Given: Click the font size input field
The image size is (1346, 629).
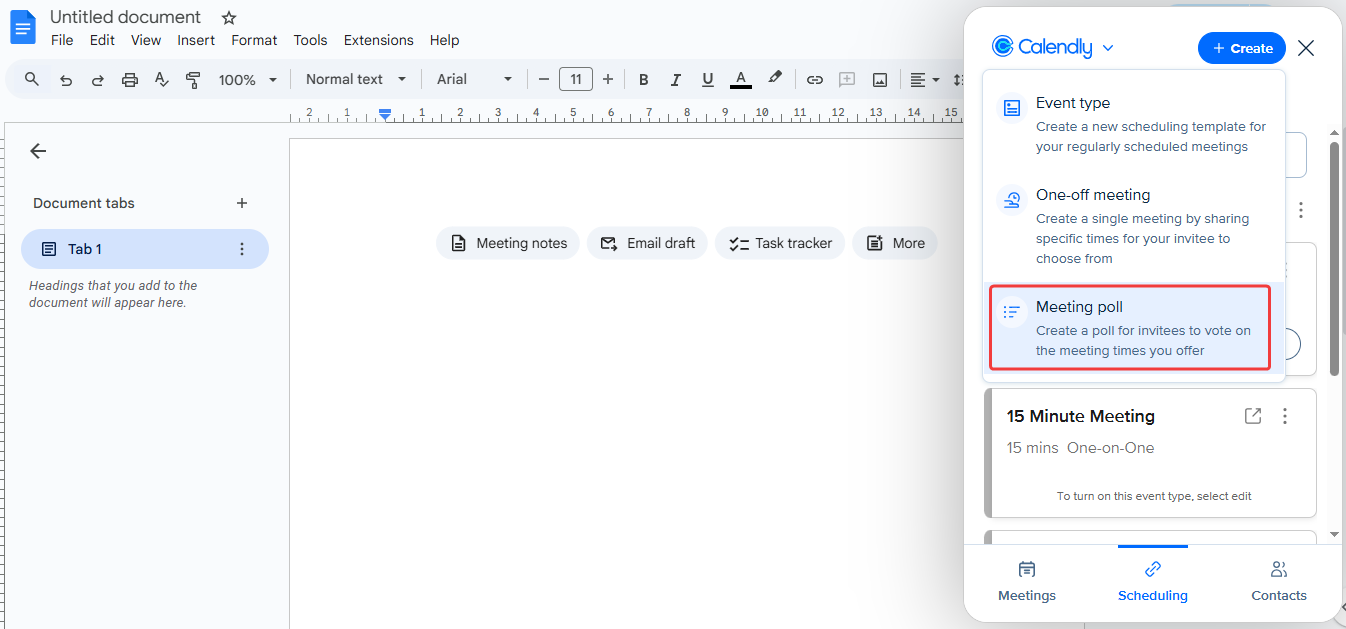Looking at the screenshot, I should [x=576, y=79].
